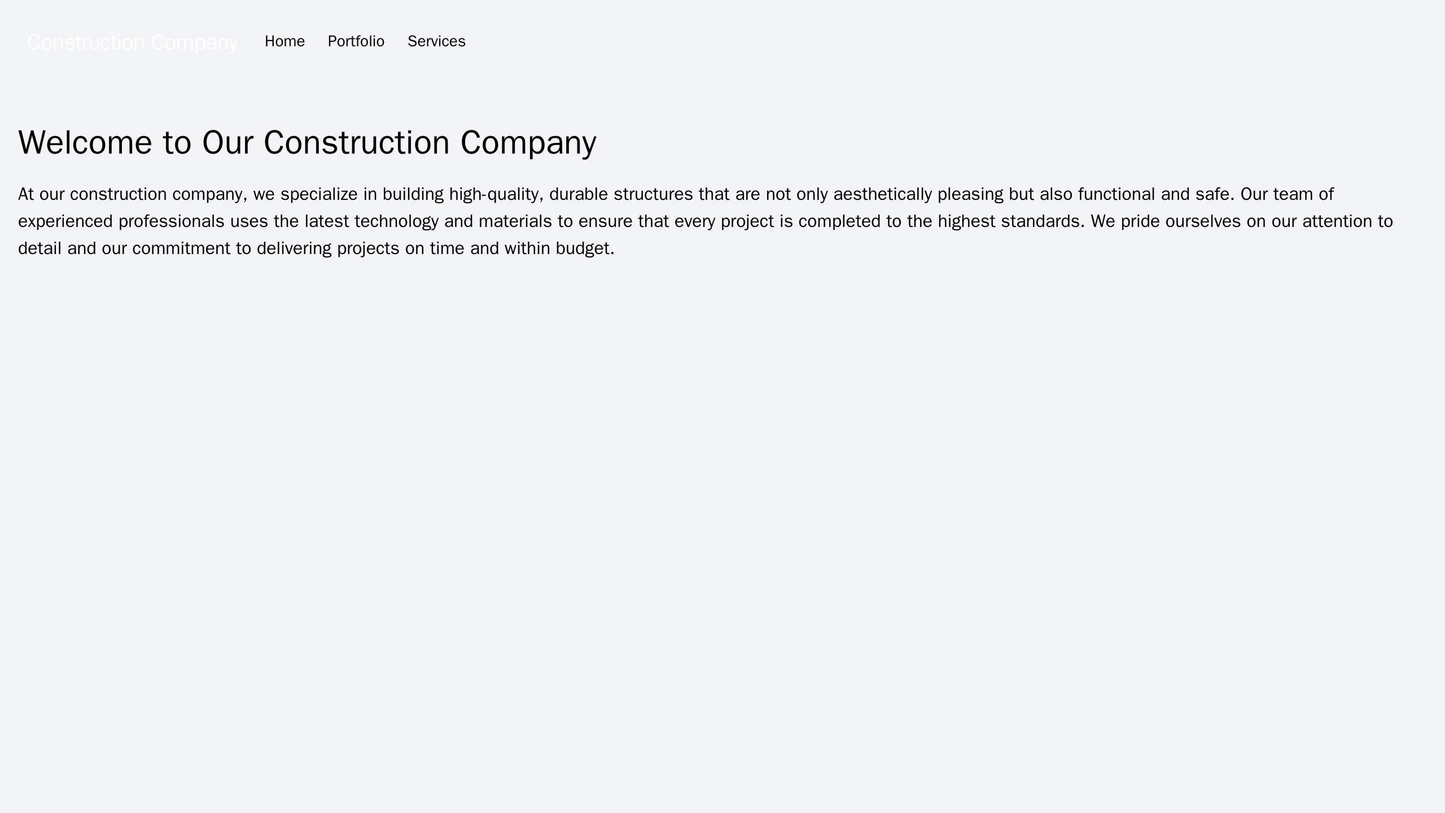Click the header region beside the links
This screenshot has height=813, width=1445.
900,41
